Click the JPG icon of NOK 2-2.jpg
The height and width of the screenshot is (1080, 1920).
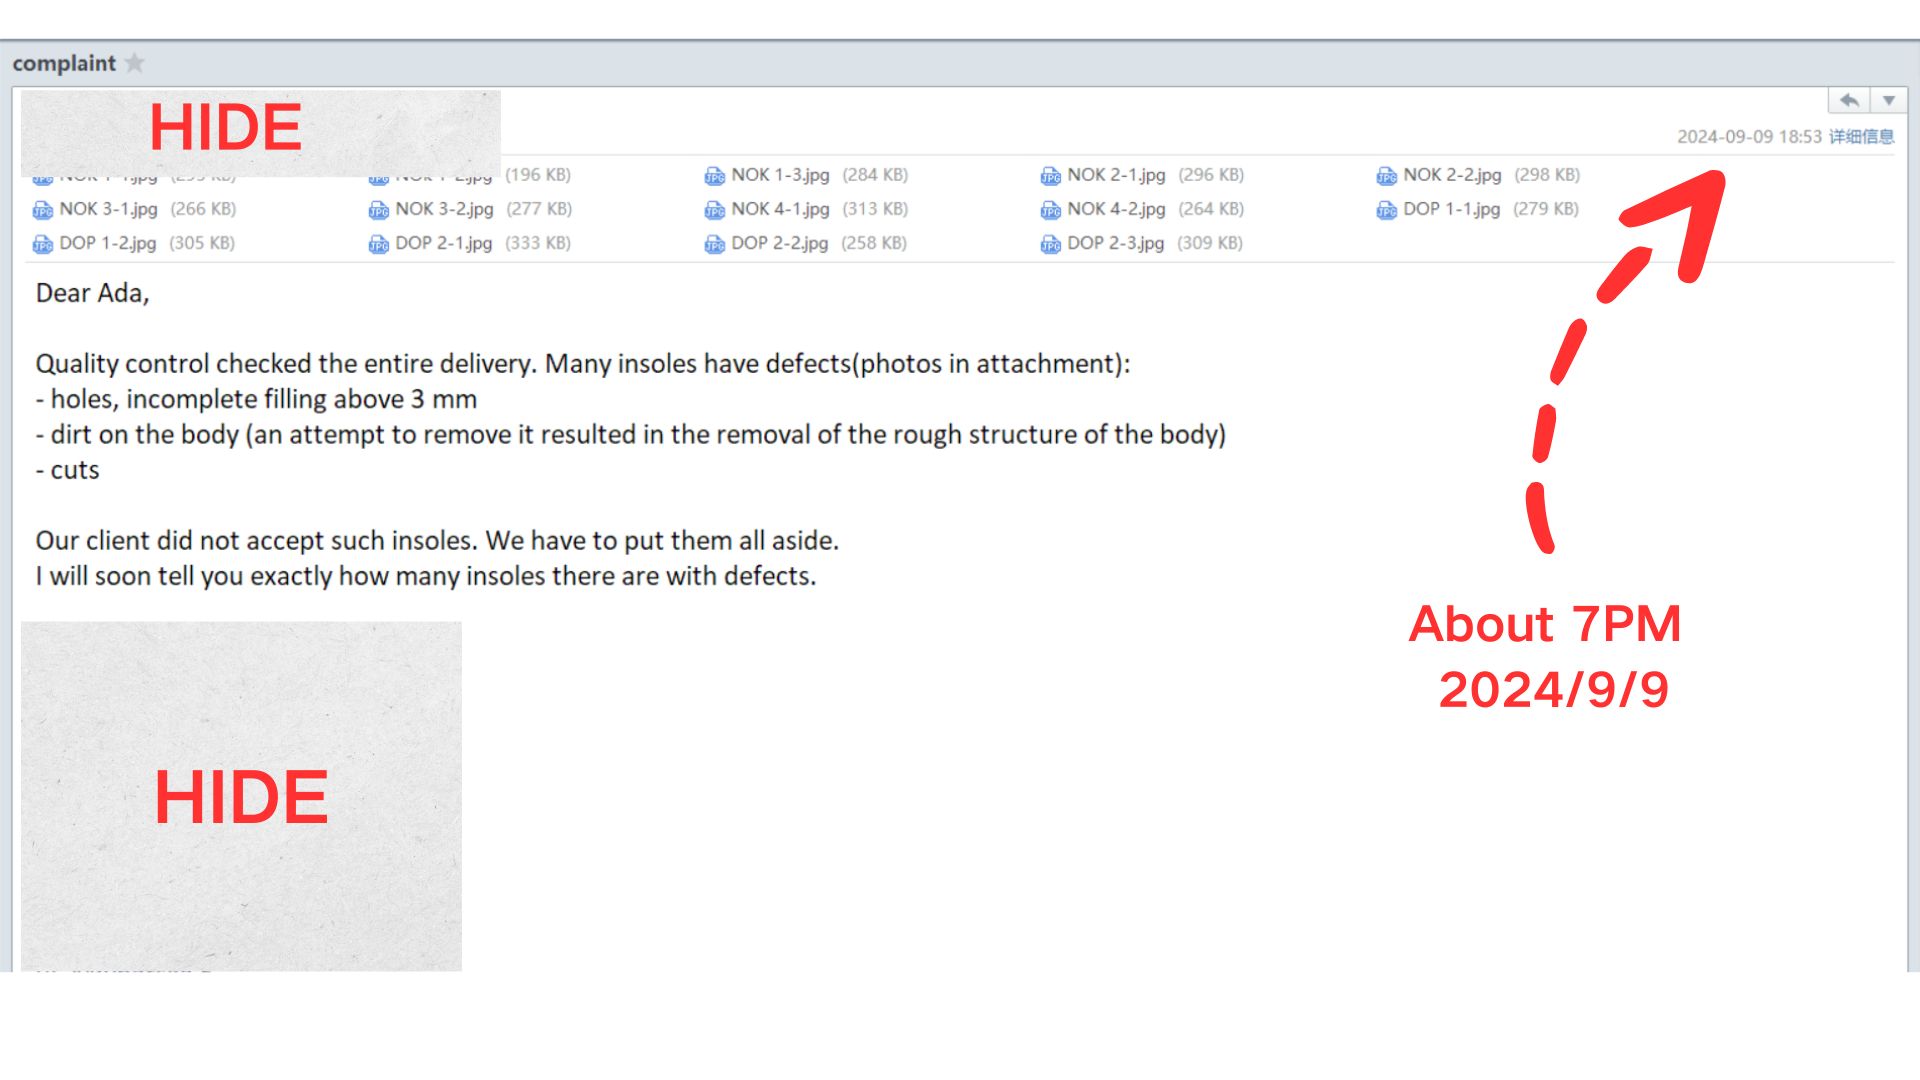(1386, 176)
